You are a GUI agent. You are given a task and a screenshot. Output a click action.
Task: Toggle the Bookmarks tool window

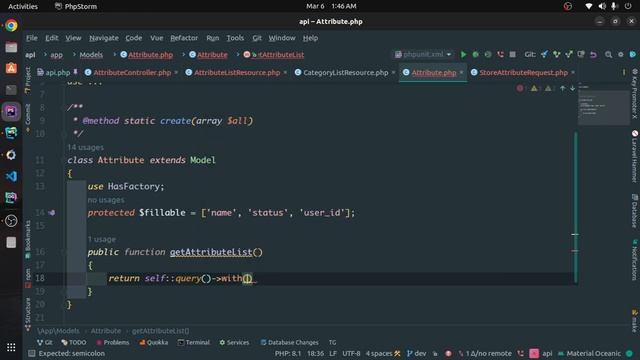coord(28,239)
